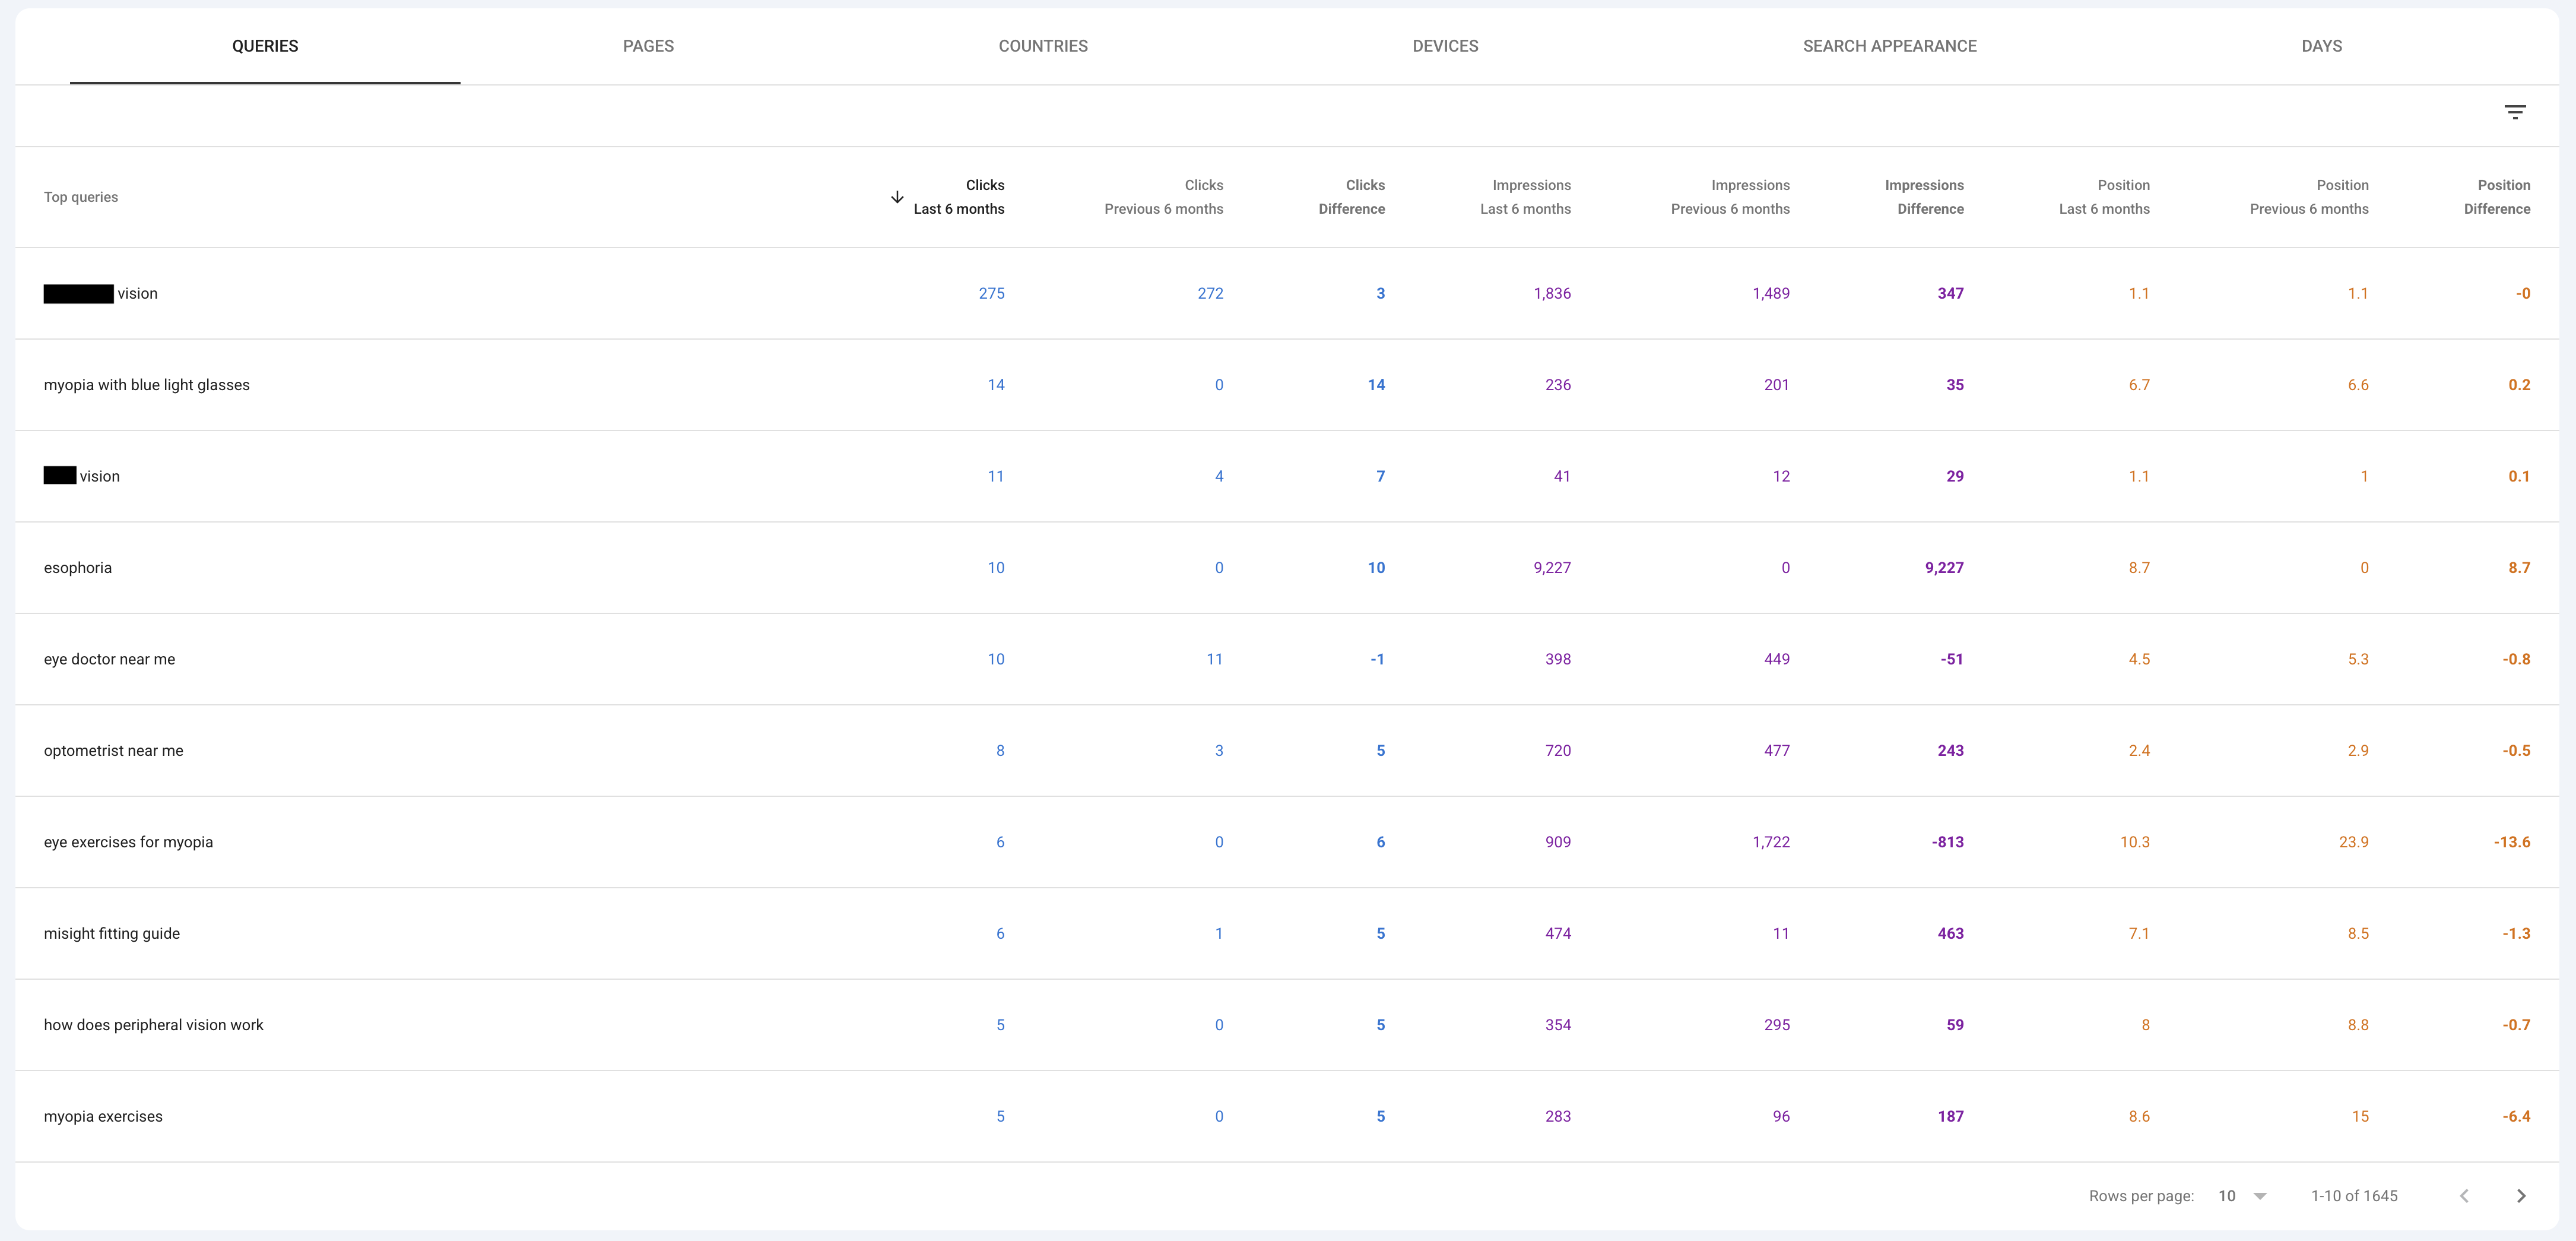Switch to the Countries tab
Image resolution: width=2576 pixels, height=1241 pixels.
(1043, 46)
